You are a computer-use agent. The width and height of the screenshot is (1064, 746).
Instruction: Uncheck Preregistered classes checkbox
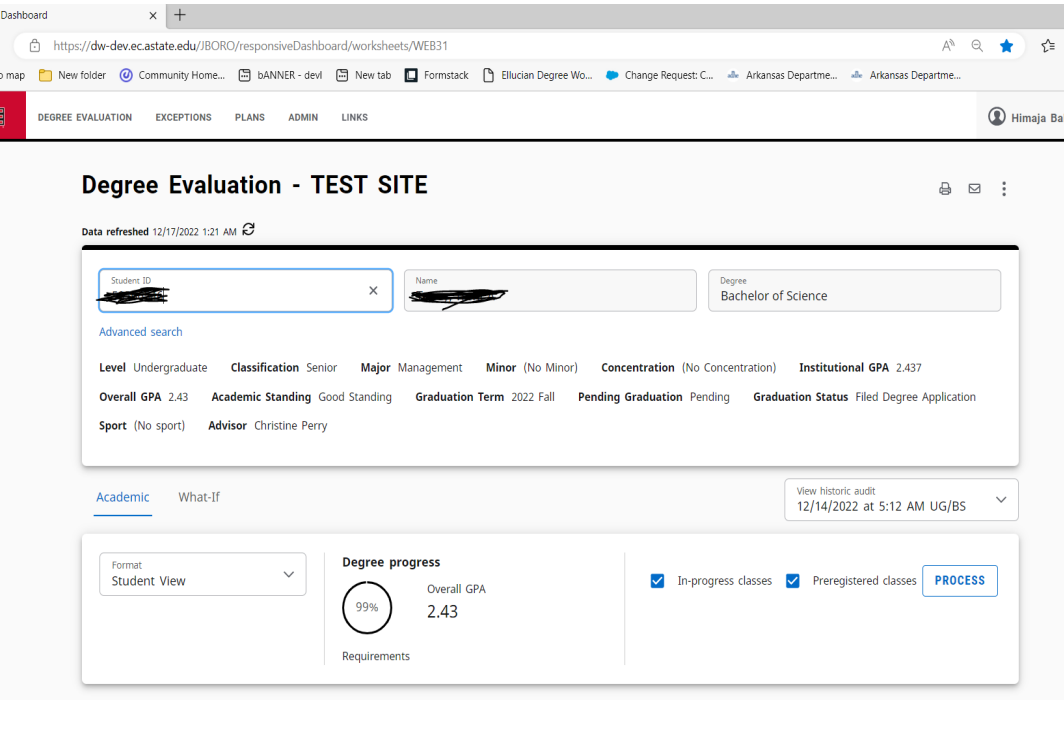(793, 581)
